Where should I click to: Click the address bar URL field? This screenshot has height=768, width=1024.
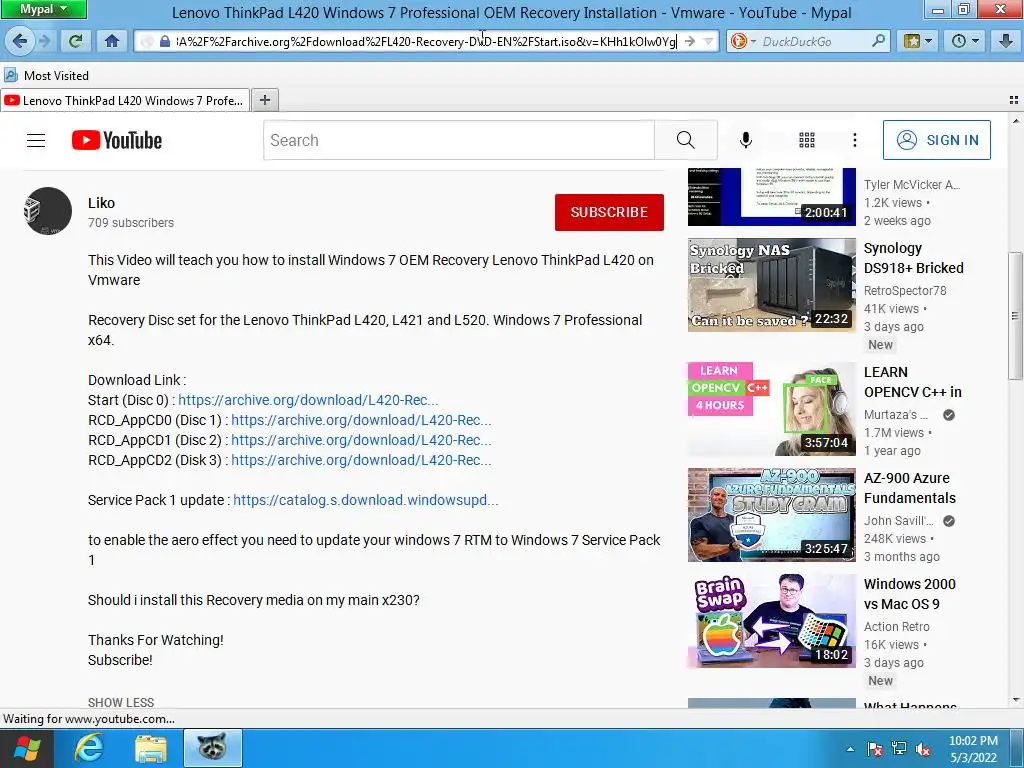point(424,42)
